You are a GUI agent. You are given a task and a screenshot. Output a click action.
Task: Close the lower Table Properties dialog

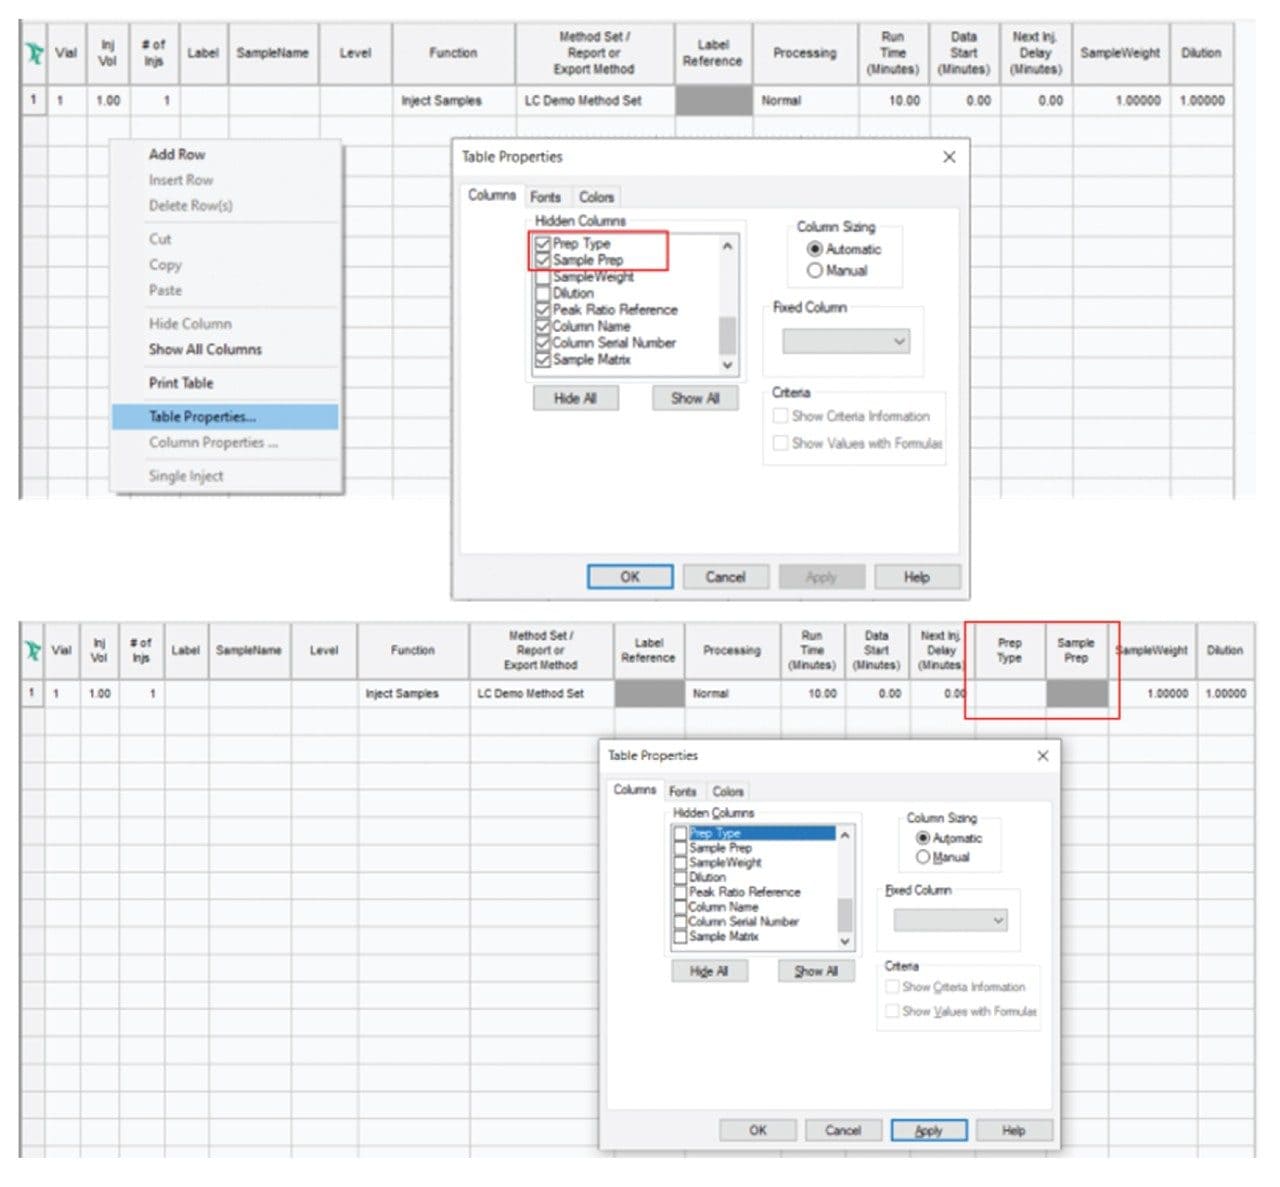tap(1043, 756)
